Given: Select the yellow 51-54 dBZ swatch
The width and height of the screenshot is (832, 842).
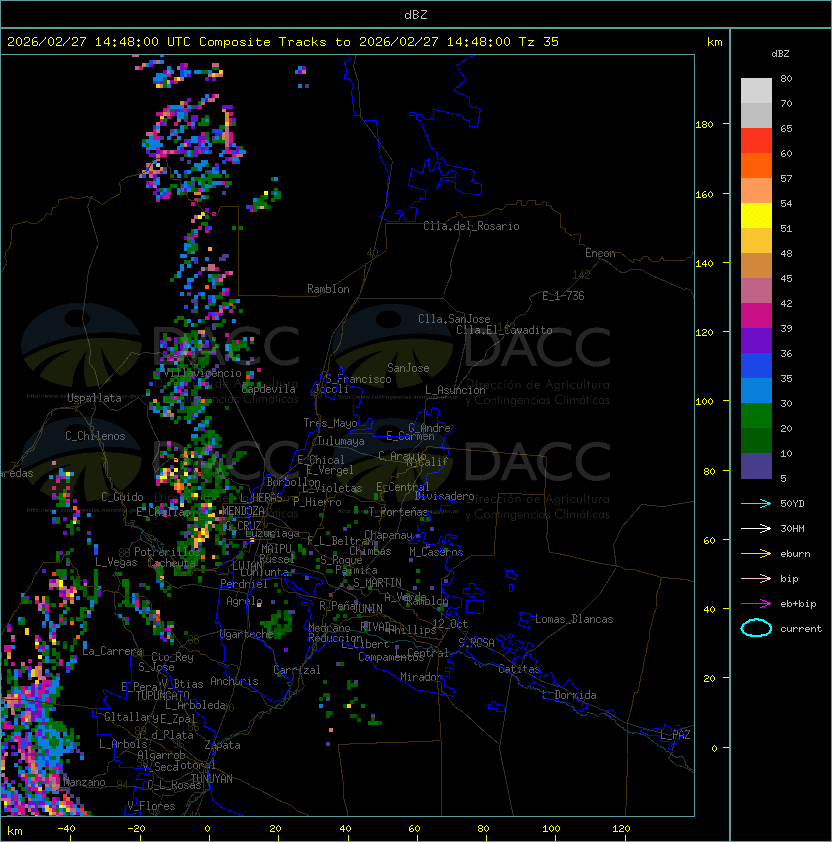Looking at the screenshot, I should 756,216.
